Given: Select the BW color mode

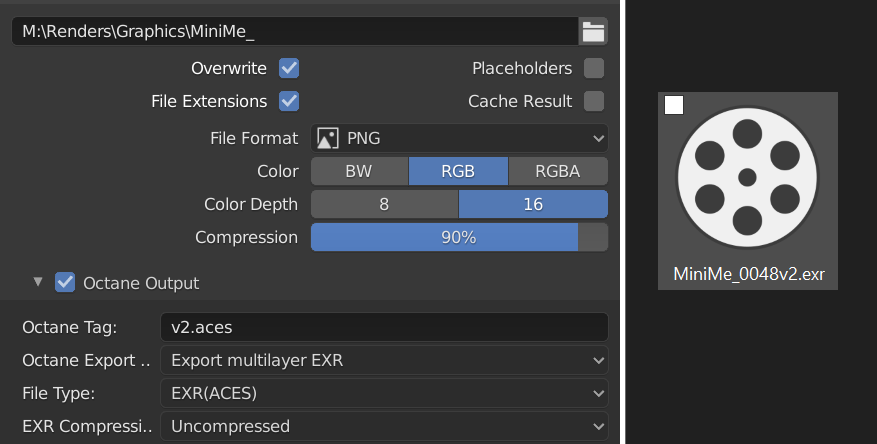Looking at the screenshot, I should pyautogui.click(x=359, y=171).
